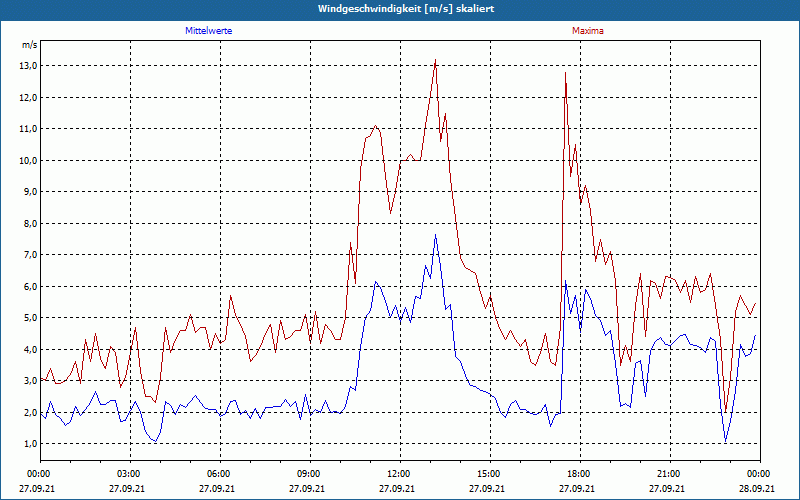
Task: Click the red Maxima spike near 18:00
Action: 565,73
